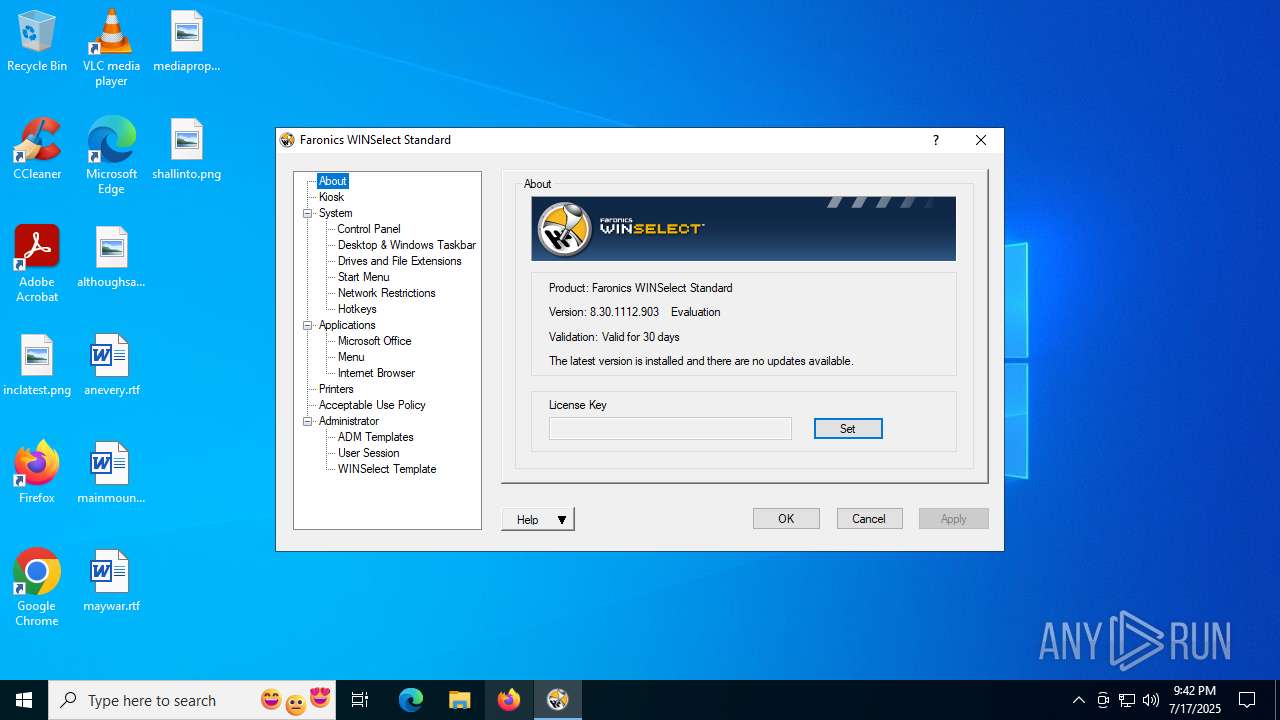Click the Cancel button
This screenshot has width=1280, height=720.
(869, 518)
